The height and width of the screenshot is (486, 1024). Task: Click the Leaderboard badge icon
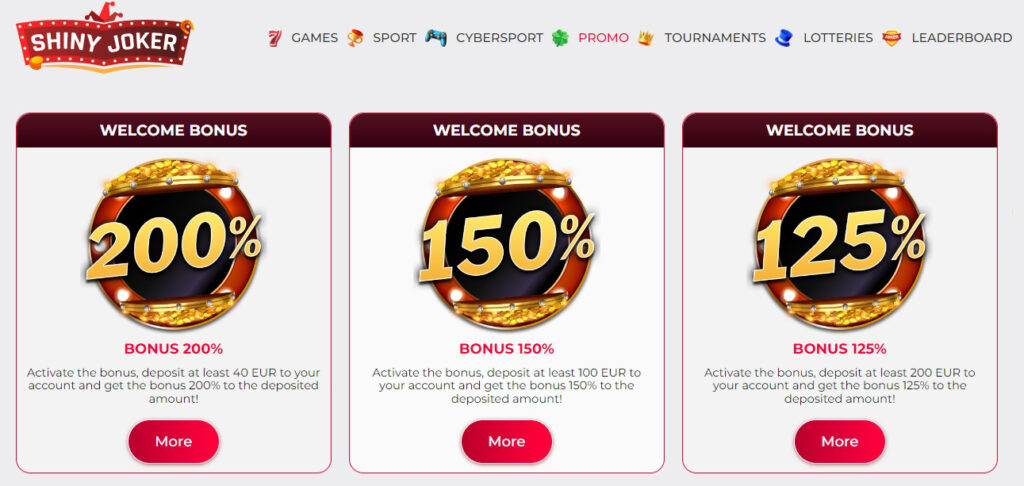[x=892, y=38]
